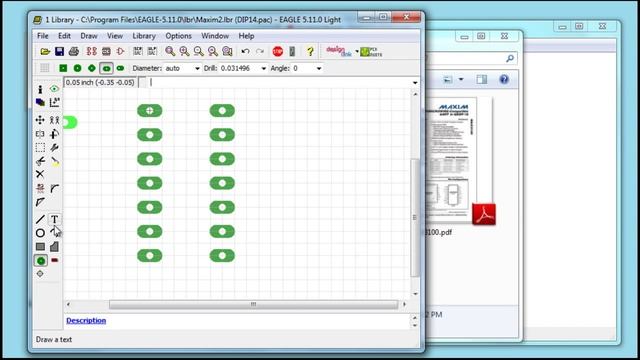The image size is (640, 360).
Task: Click the Execute Script icon
Action: pyautogui.click(x=138, y=51)
